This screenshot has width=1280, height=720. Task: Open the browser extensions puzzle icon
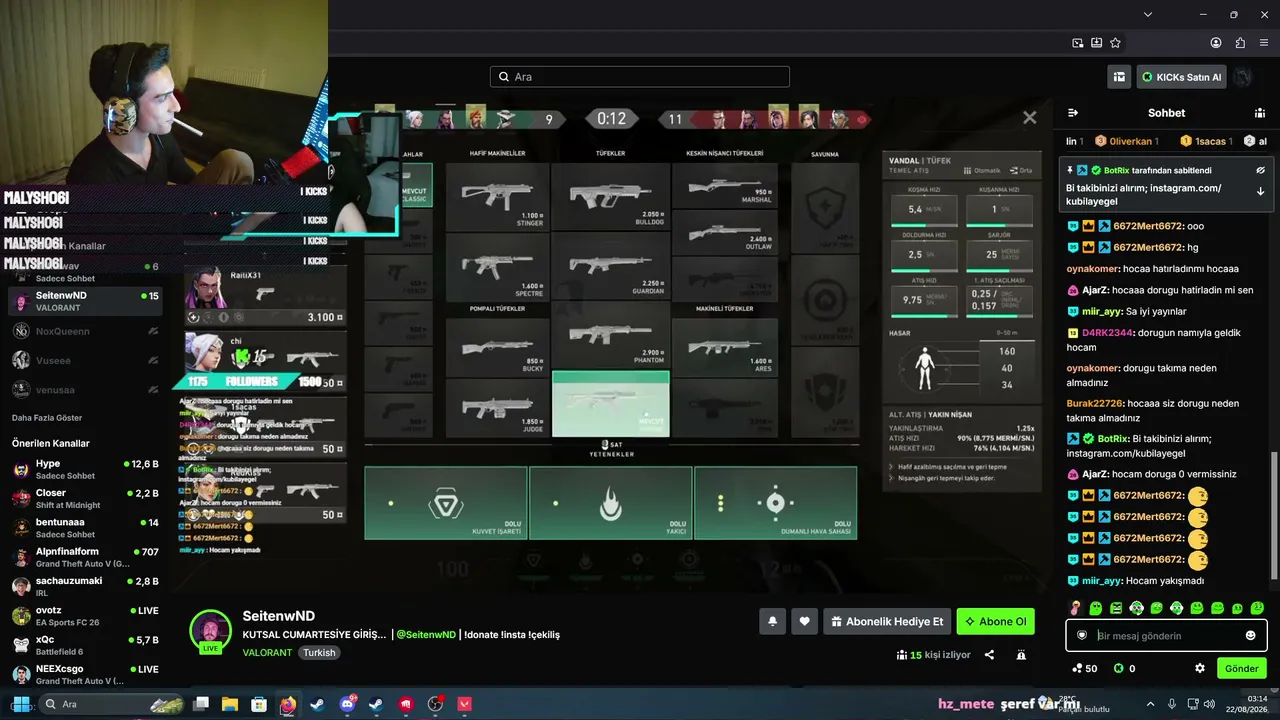click(x=1240, y=43)
